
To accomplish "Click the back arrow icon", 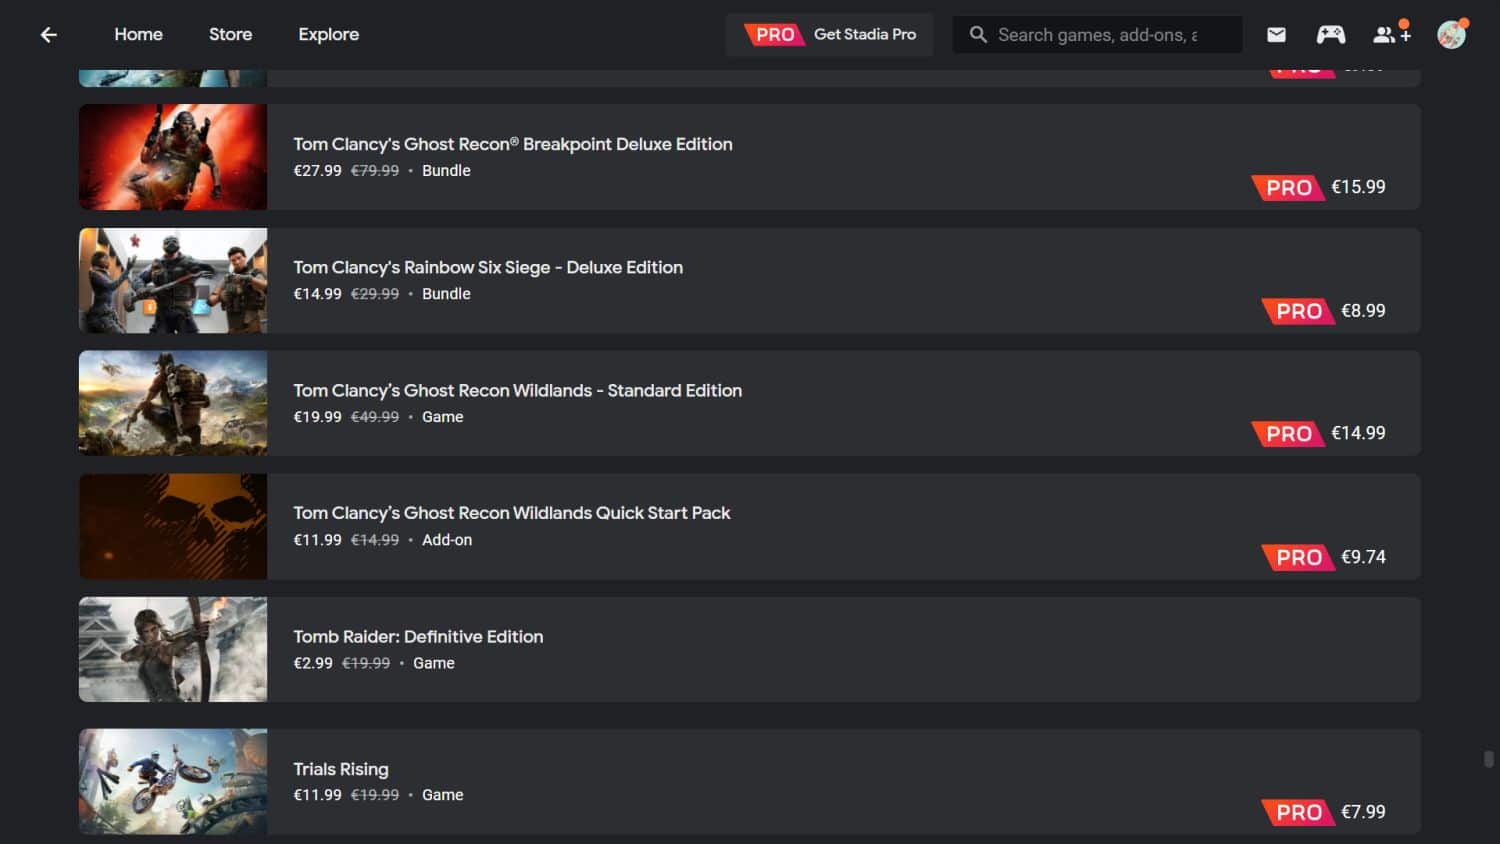I will pos(48,35).
